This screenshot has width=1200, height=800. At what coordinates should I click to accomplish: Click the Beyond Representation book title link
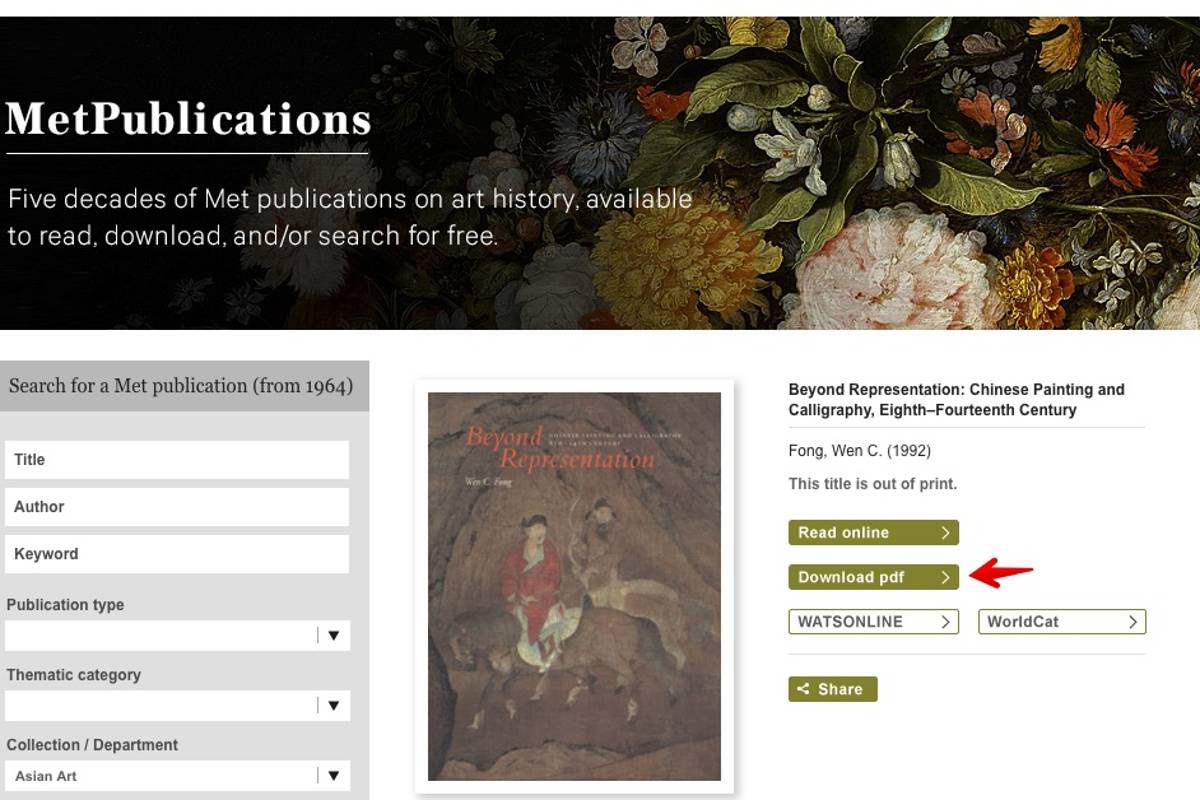coord(956,399)
